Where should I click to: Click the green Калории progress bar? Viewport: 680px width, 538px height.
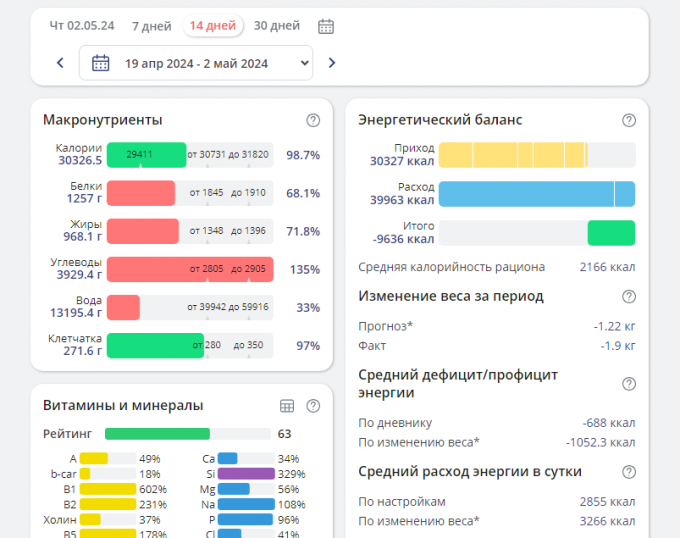coord(146,155)
